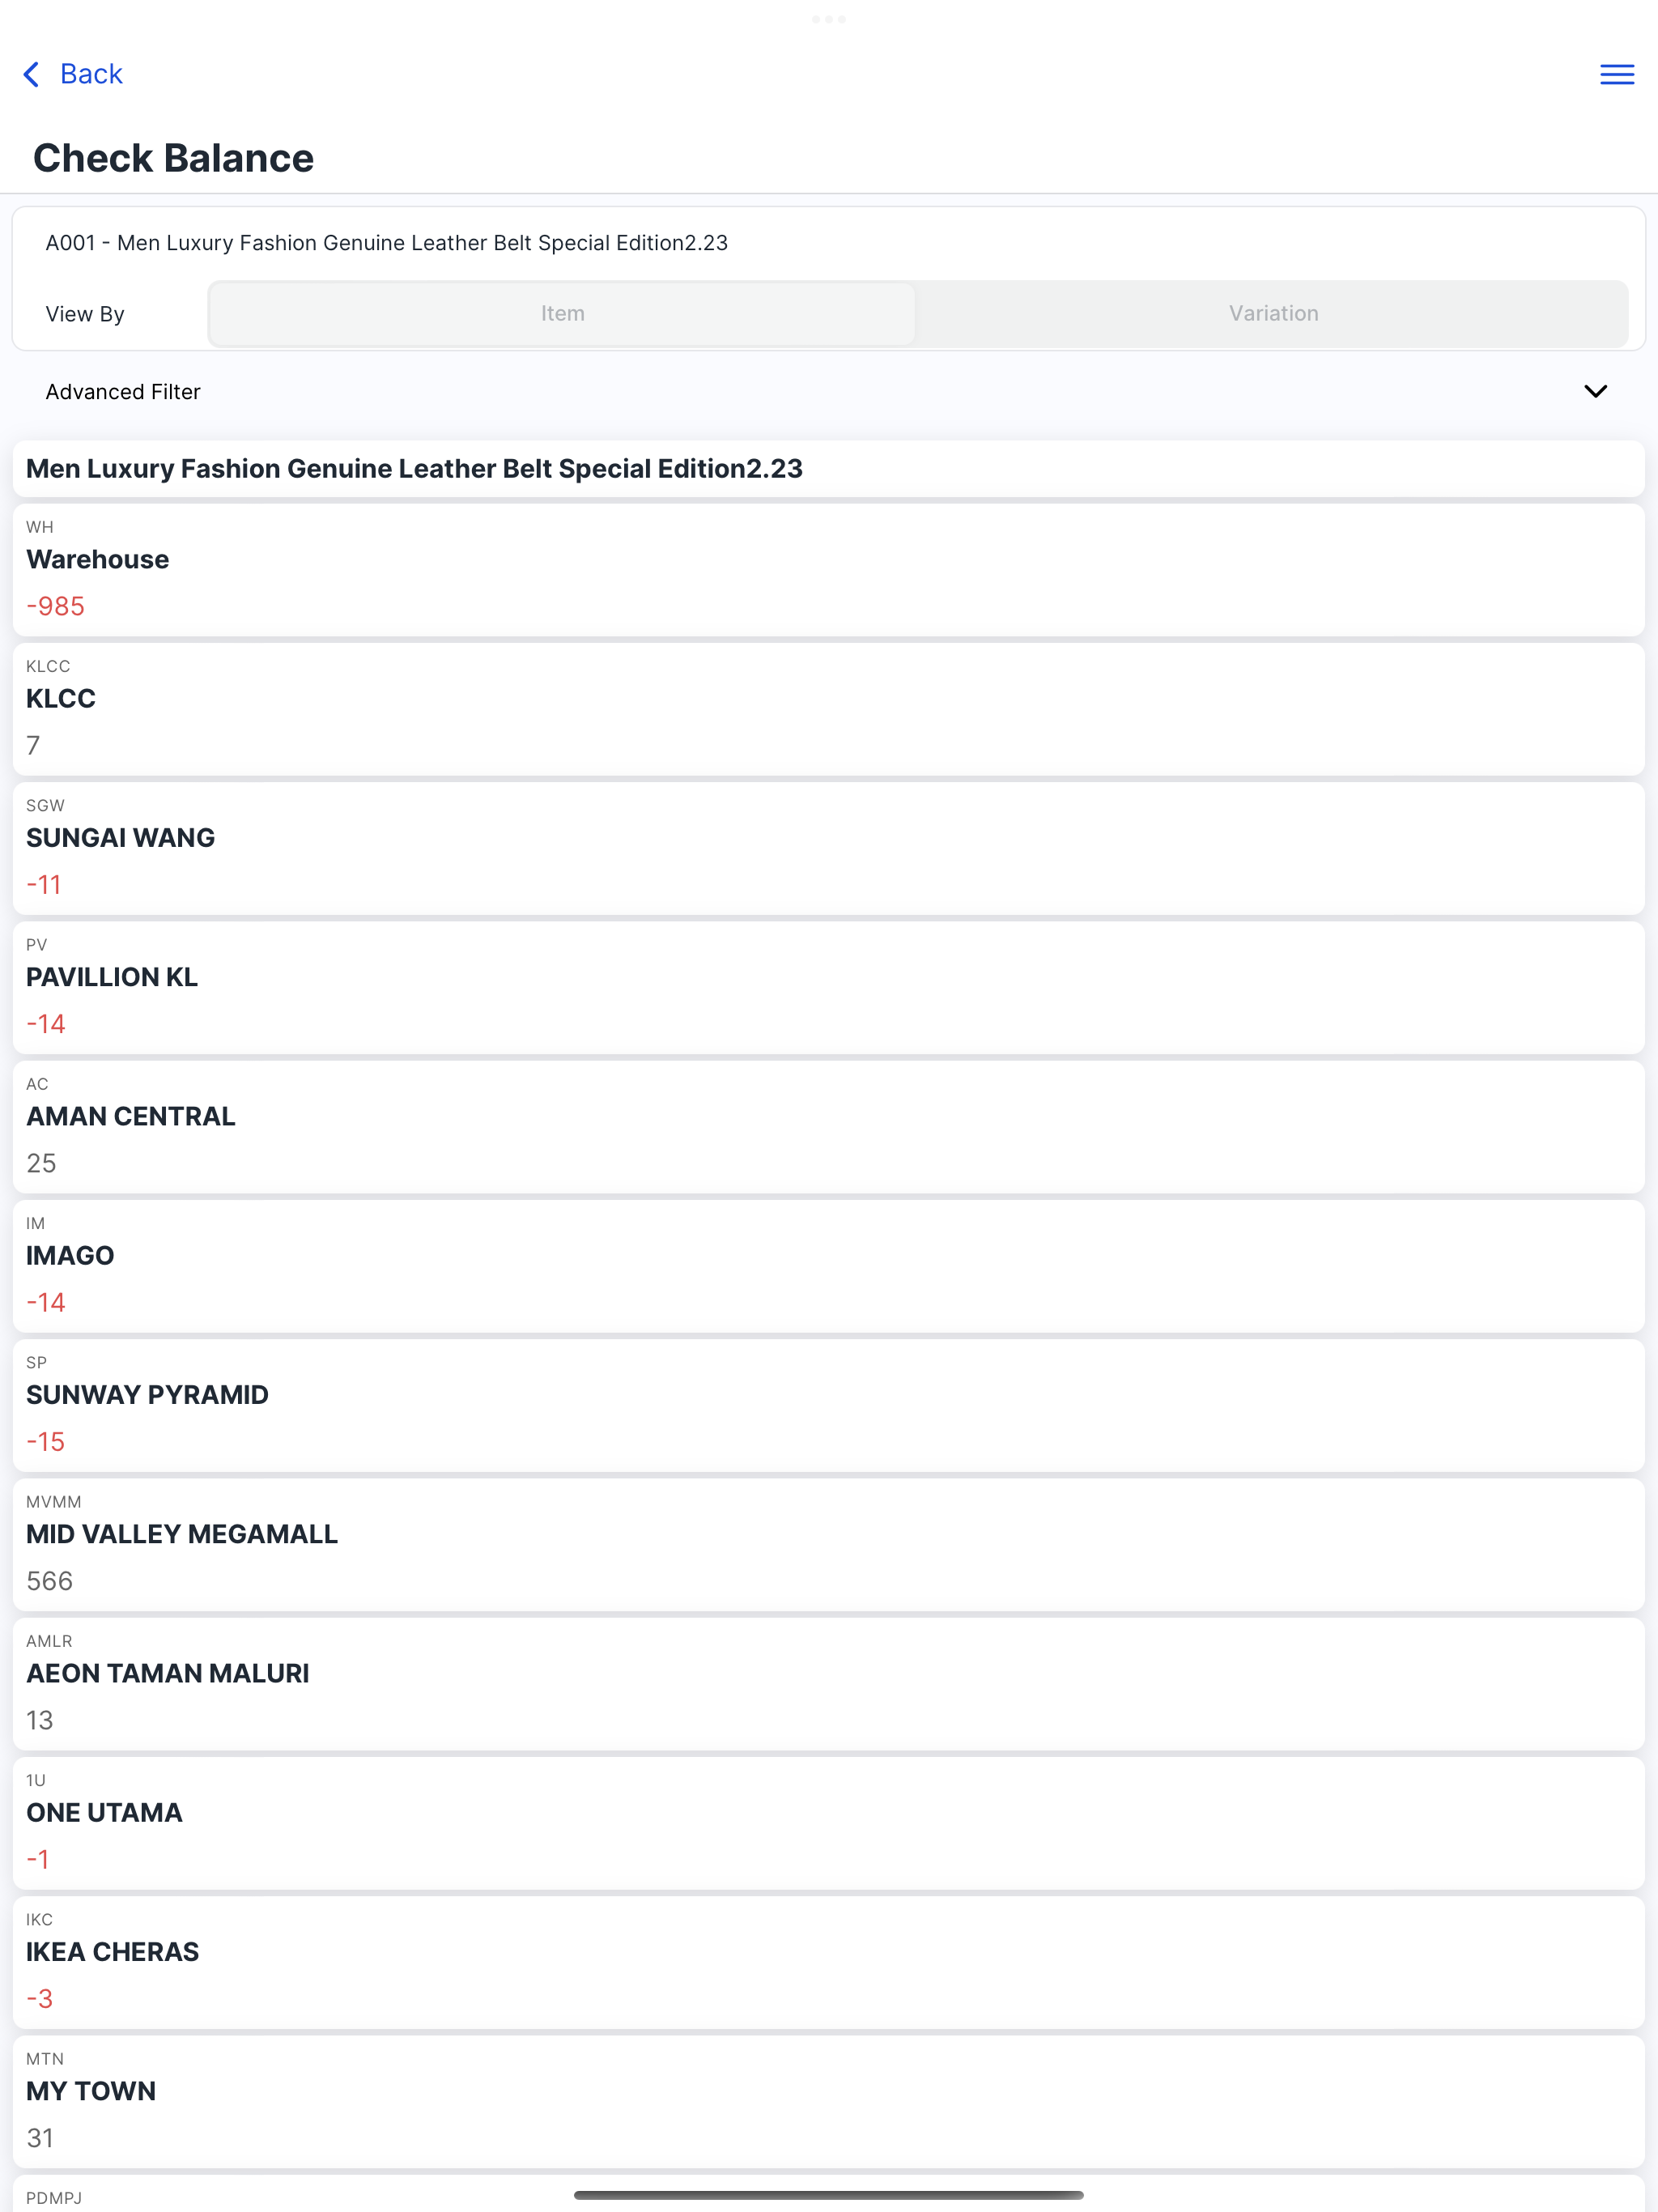Select the A001 item search field
This screenshot has width=1658, height=2212.
pos(828,243)
